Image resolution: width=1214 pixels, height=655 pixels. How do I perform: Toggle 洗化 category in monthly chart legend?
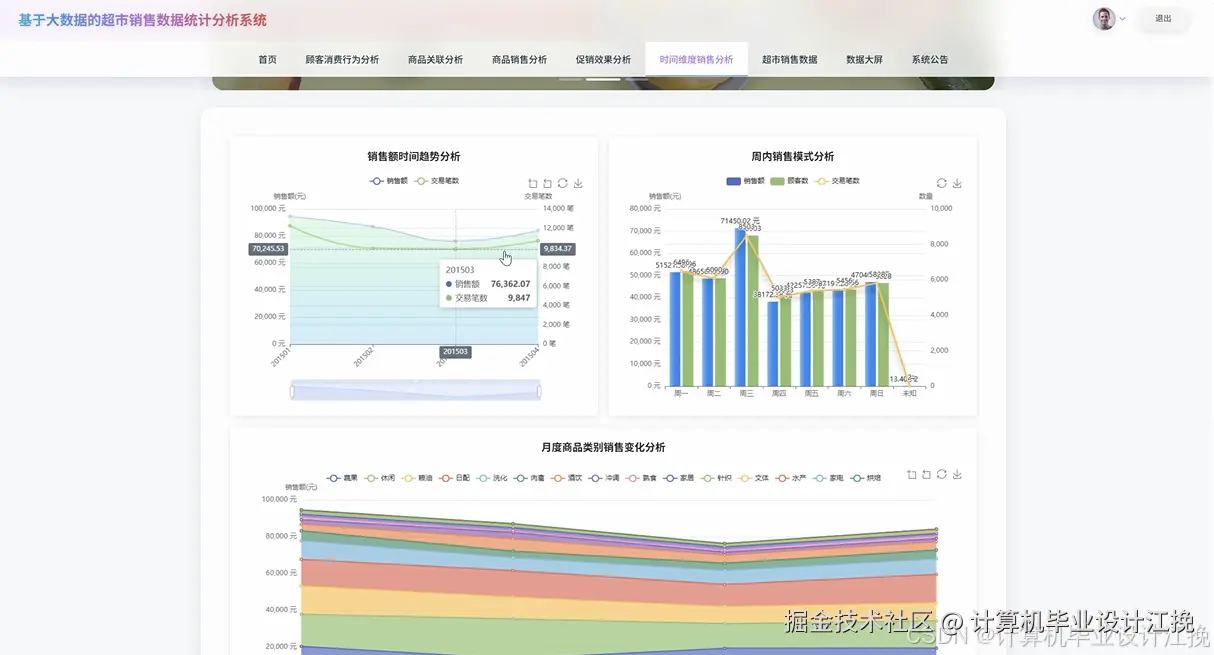point(492,478)
